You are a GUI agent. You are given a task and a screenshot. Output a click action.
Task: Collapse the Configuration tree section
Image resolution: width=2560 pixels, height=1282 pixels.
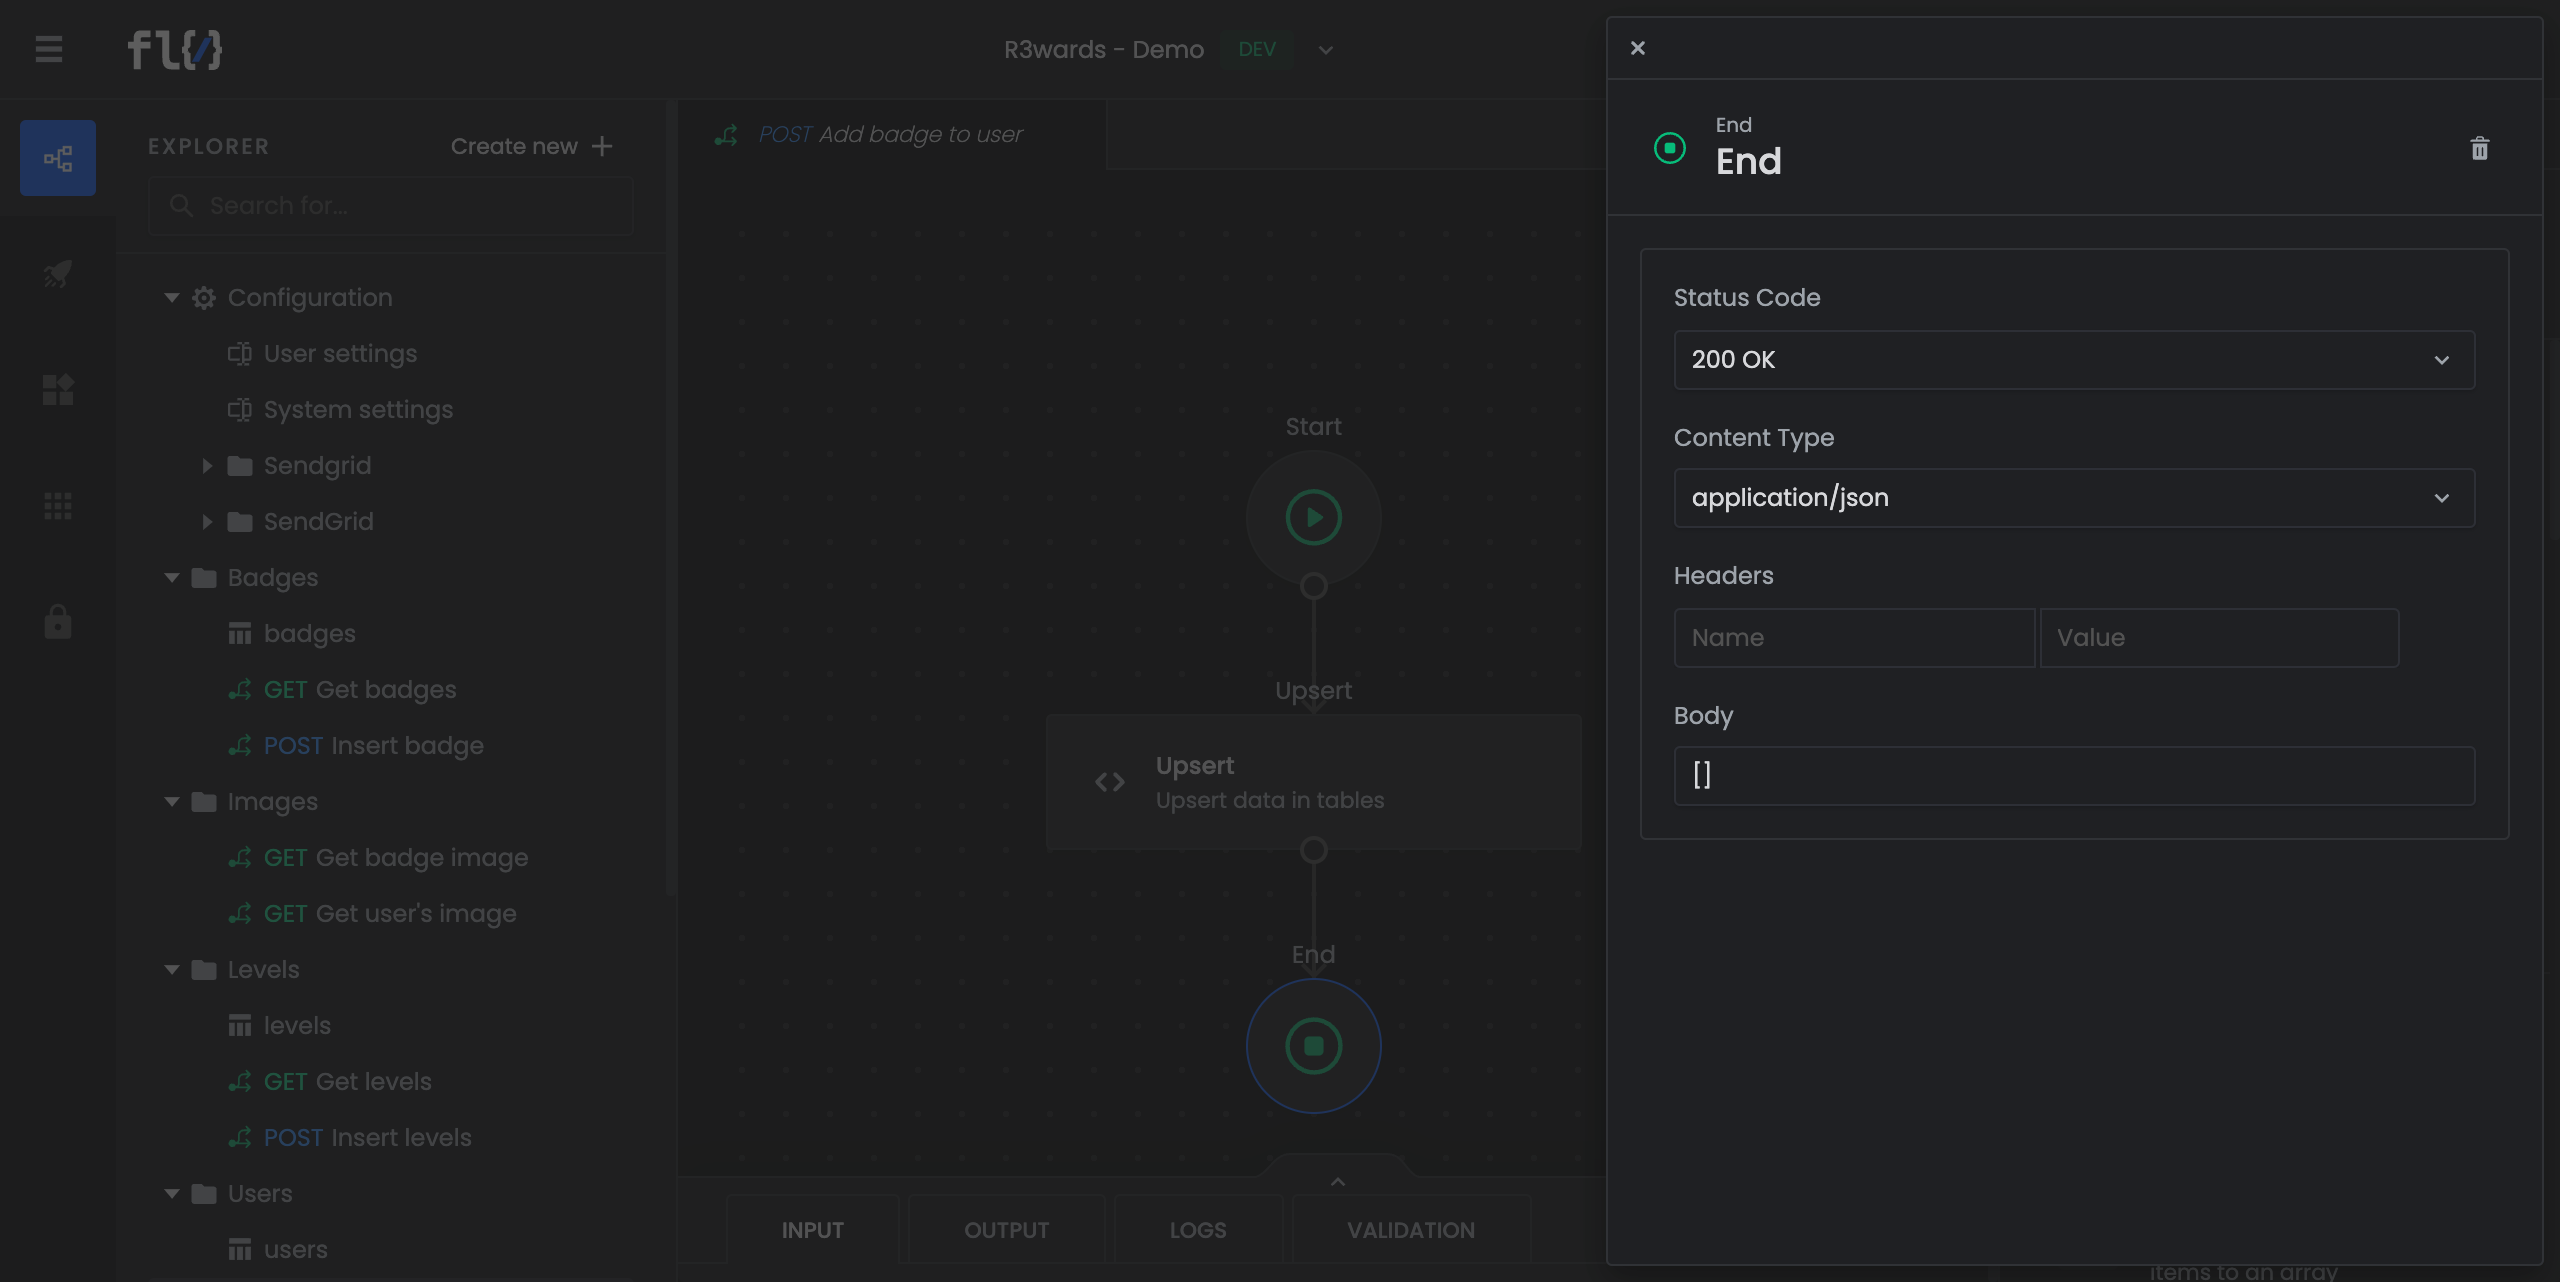pos(172,298)
